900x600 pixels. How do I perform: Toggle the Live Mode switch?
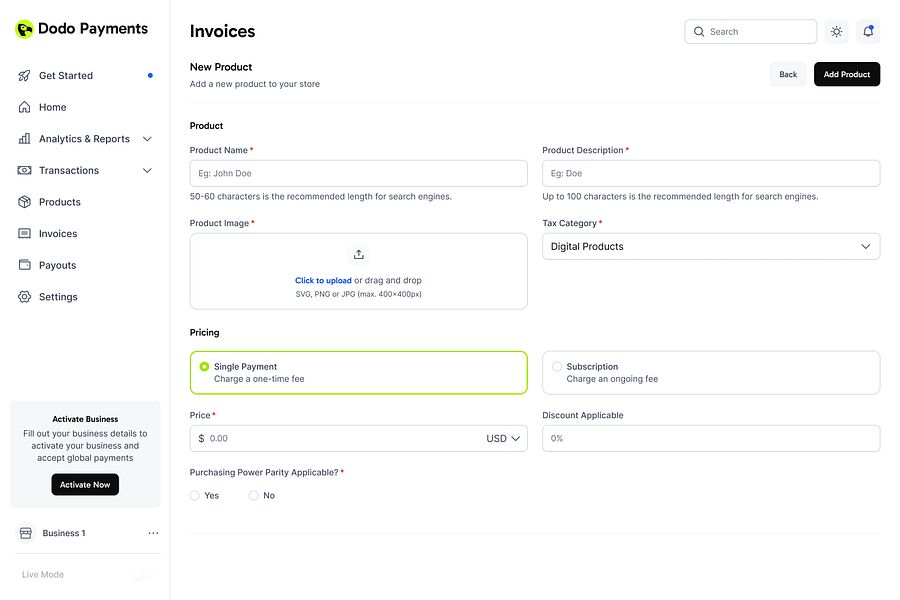[142, 575]
